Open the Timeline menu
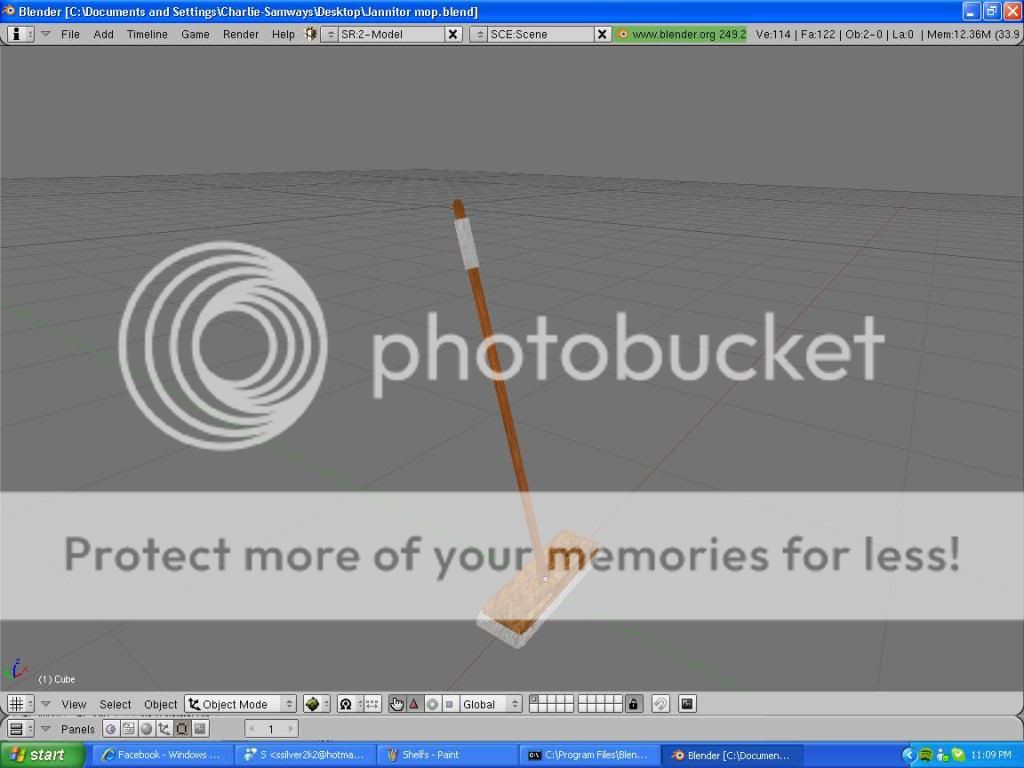The image size is (1024, 768). pyautogui.click(x=147, y=34)
